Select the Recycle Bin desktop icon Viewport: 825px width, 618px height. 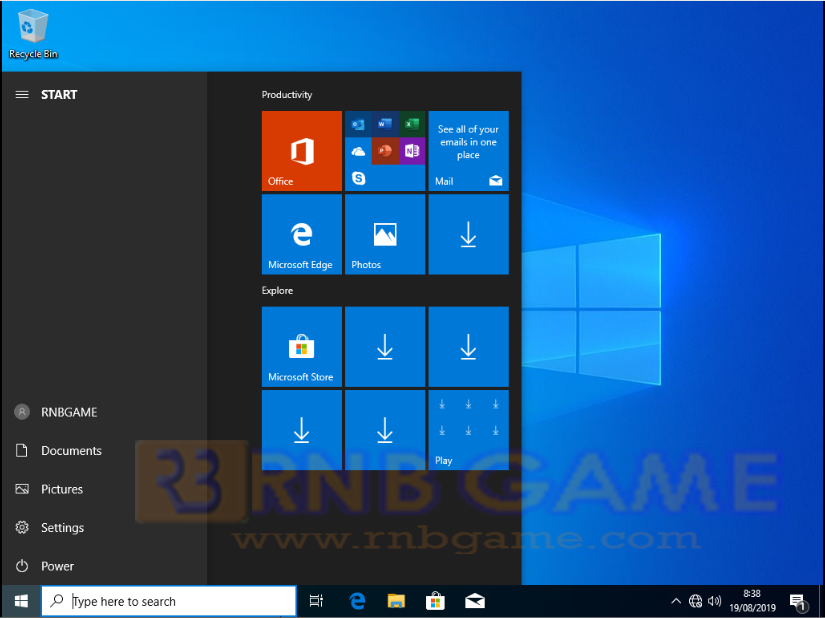click(33, 35)
